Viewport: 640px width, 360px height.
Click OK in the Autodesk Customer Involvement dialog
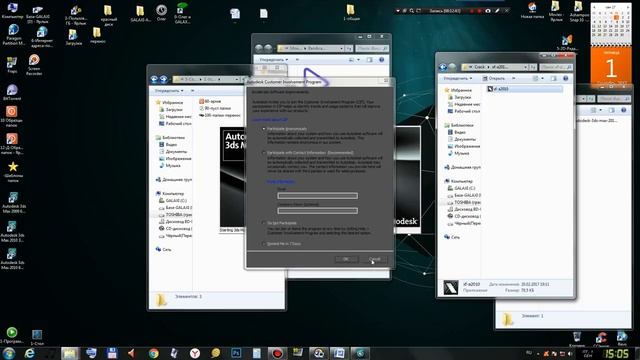346,259
